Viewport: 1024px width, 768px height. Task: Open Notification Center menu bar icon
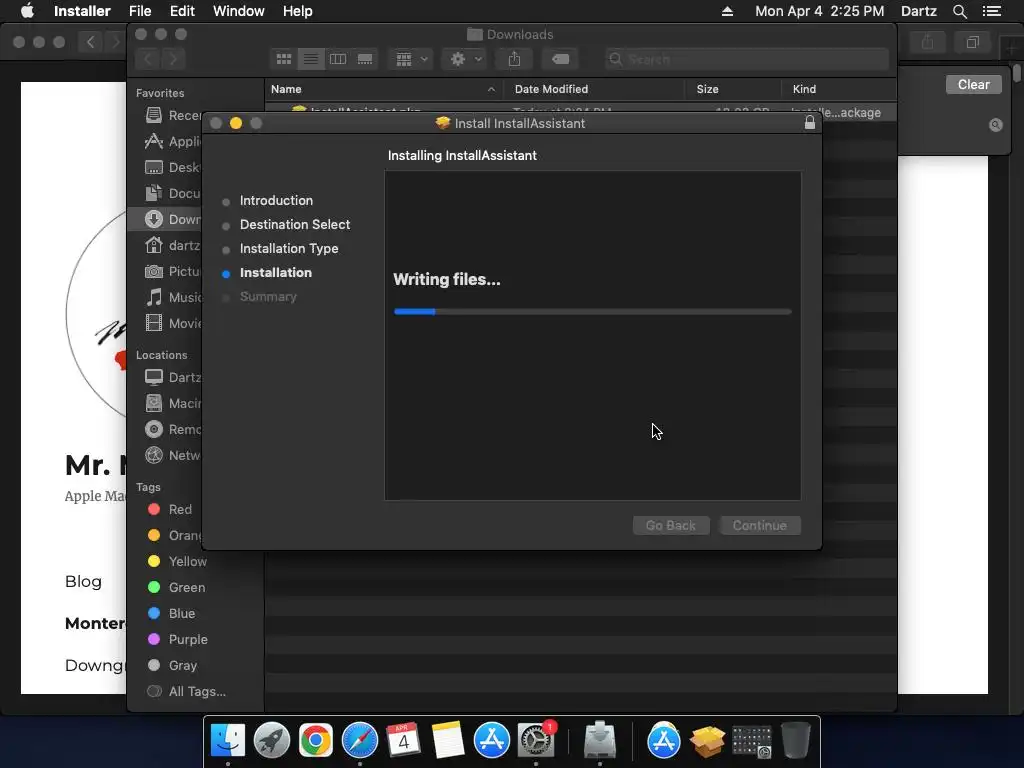pos(992,11)
